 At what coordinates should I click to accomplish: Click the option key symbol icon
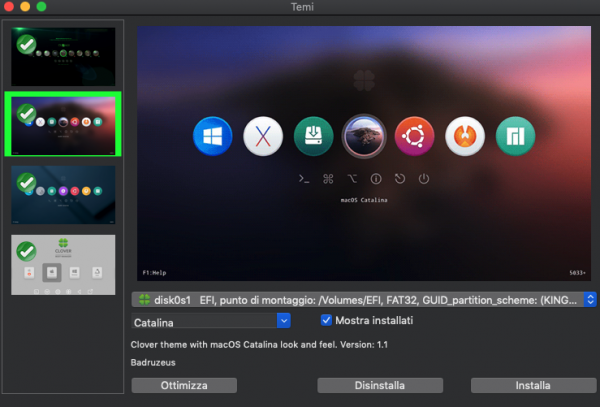pos(352,179)
